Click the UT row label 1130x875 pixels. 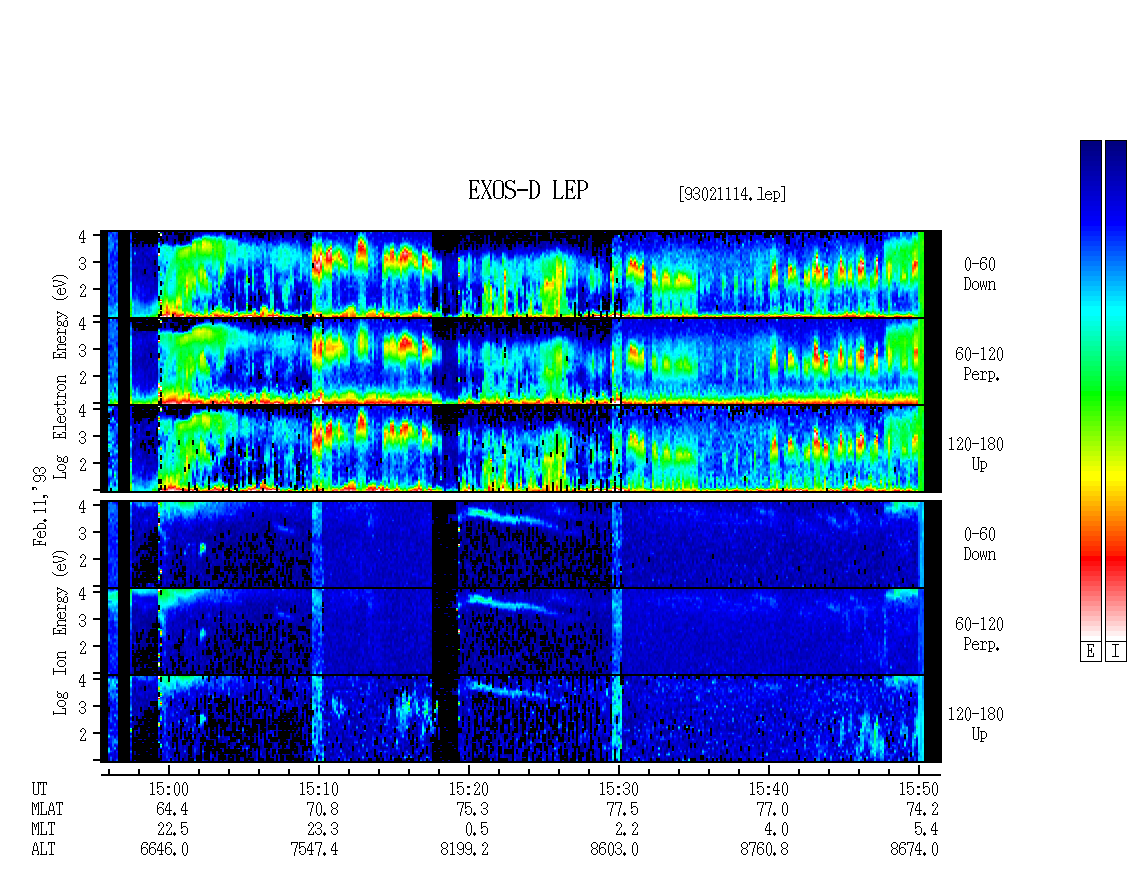click(39, 789)
